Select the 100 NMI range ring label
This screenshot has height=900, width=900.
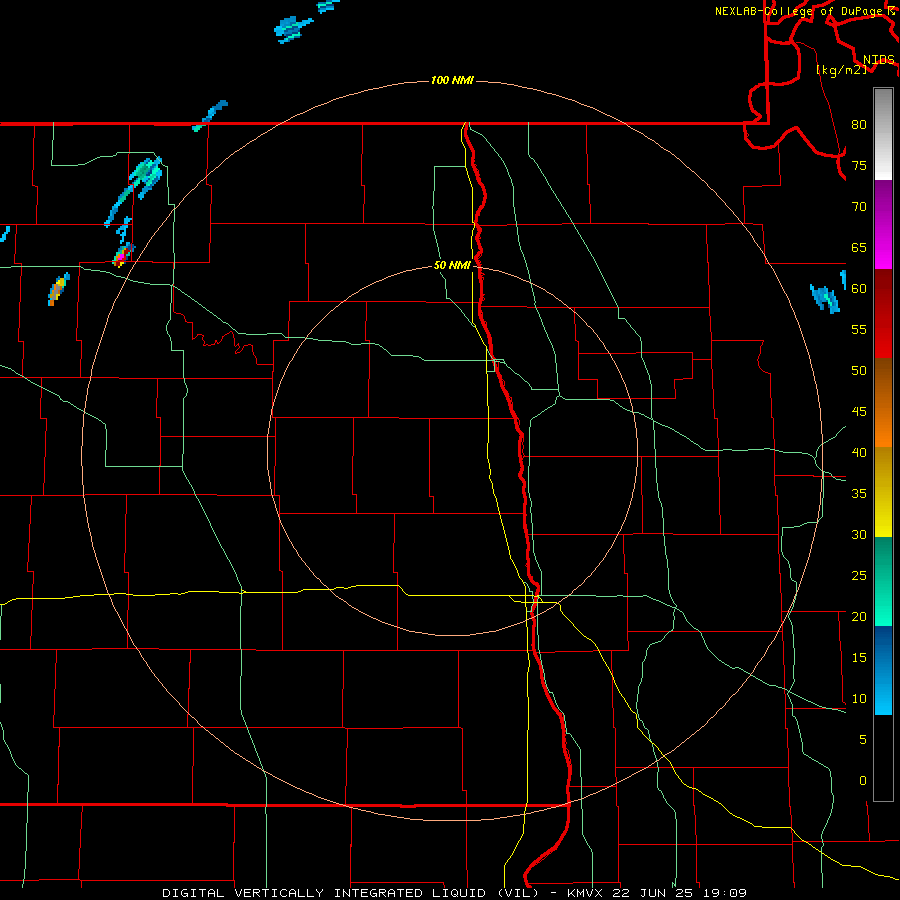(452, 80)
